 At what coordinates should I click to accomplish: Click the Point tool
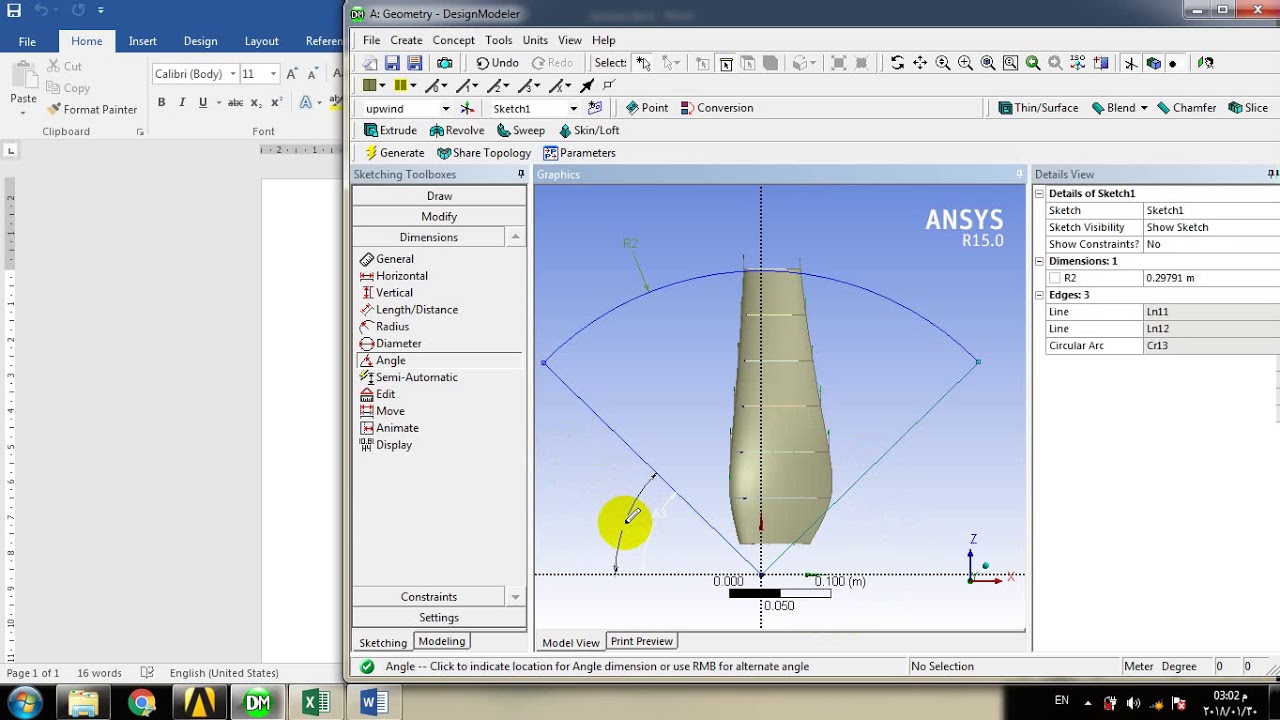(x=647, y=108)
